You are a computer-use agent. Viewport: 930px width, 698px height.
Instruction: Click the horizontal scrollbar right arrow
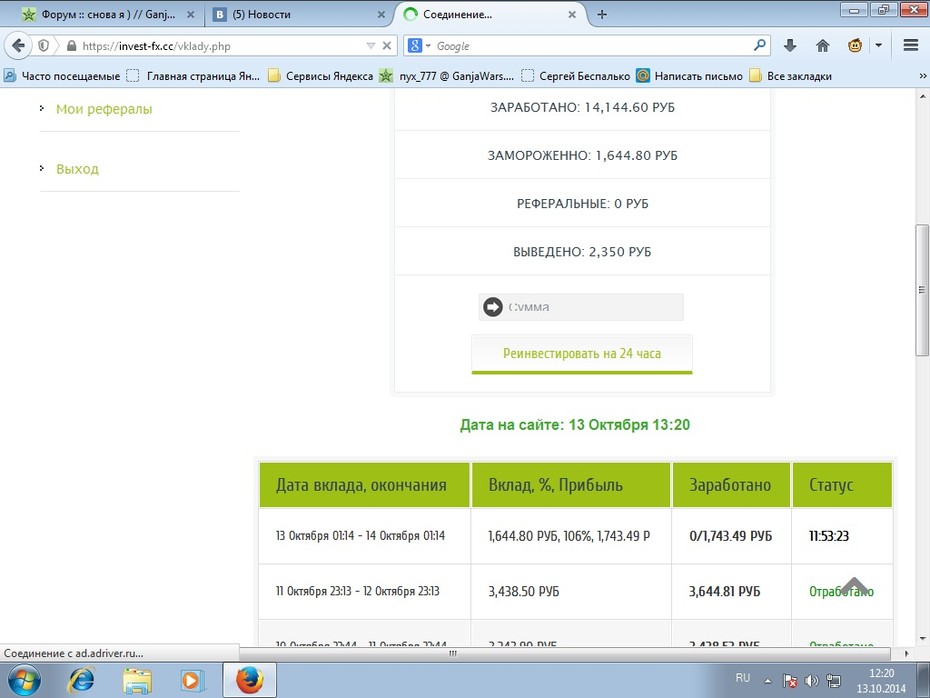906,654
